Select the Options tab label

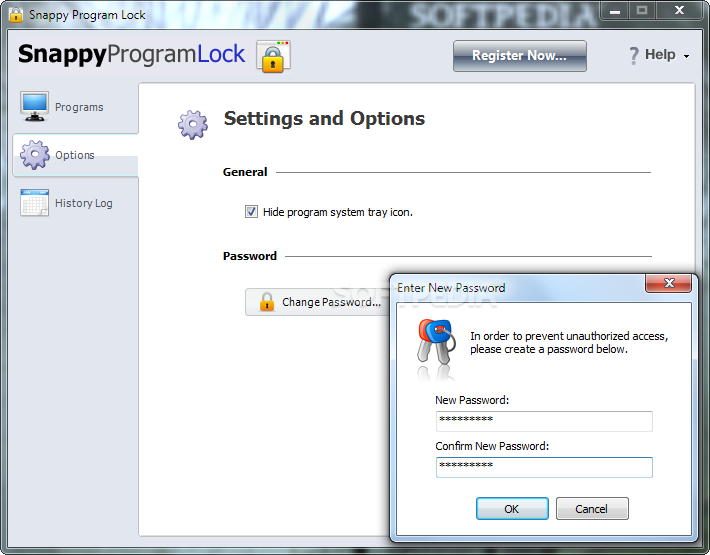click(x=75, y=155)
